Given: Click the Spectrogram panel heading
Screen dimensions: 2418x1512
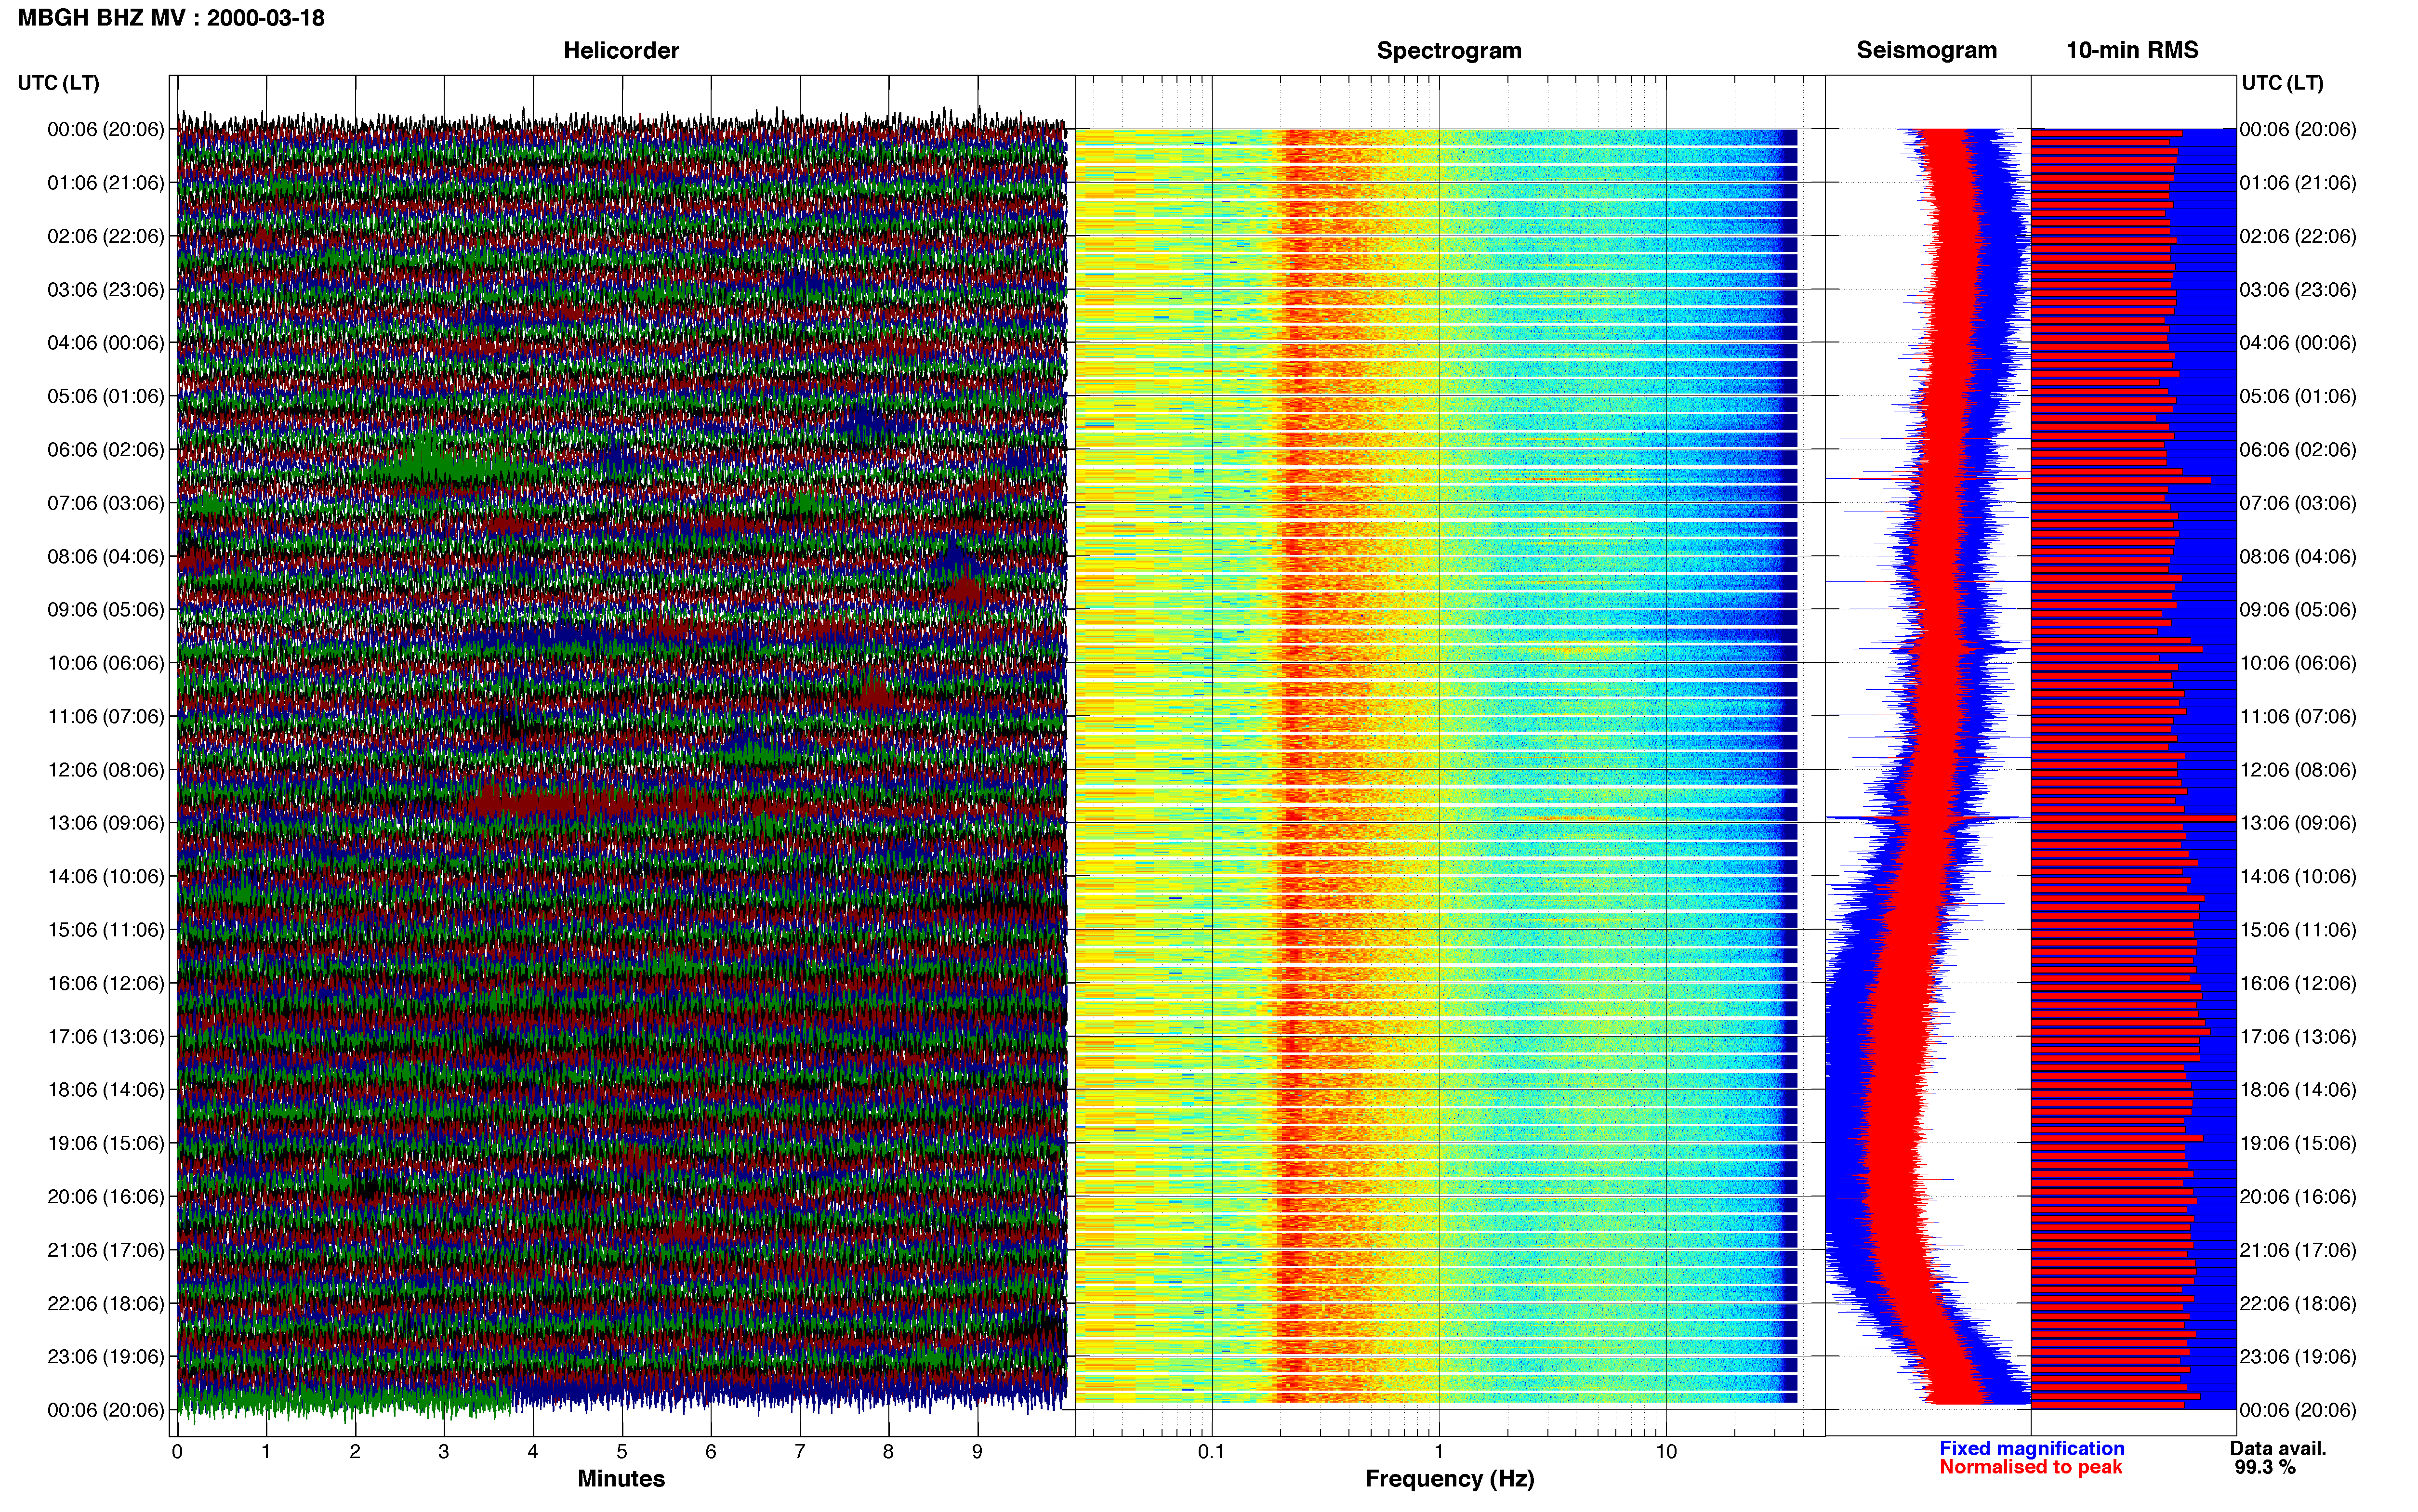Looking at the screenshot, I should coord(1449,50).
